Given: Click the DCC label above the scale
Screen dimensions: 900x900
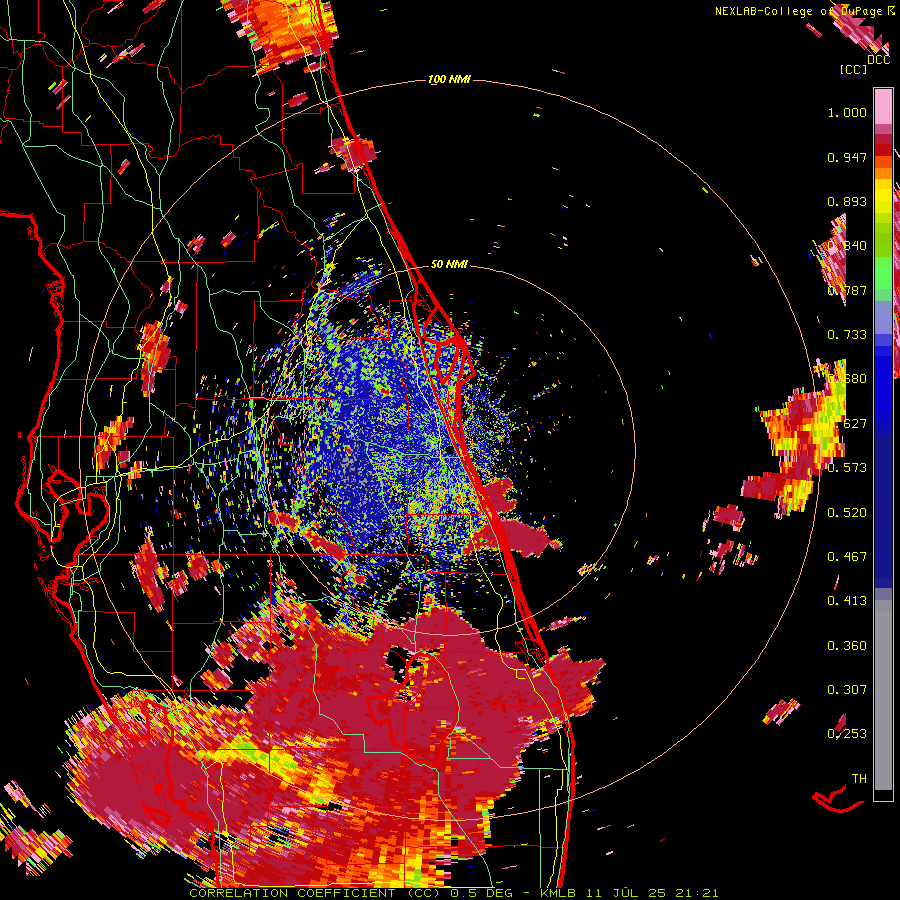Looking at the screenshot, I should click(x=878, y=60).
